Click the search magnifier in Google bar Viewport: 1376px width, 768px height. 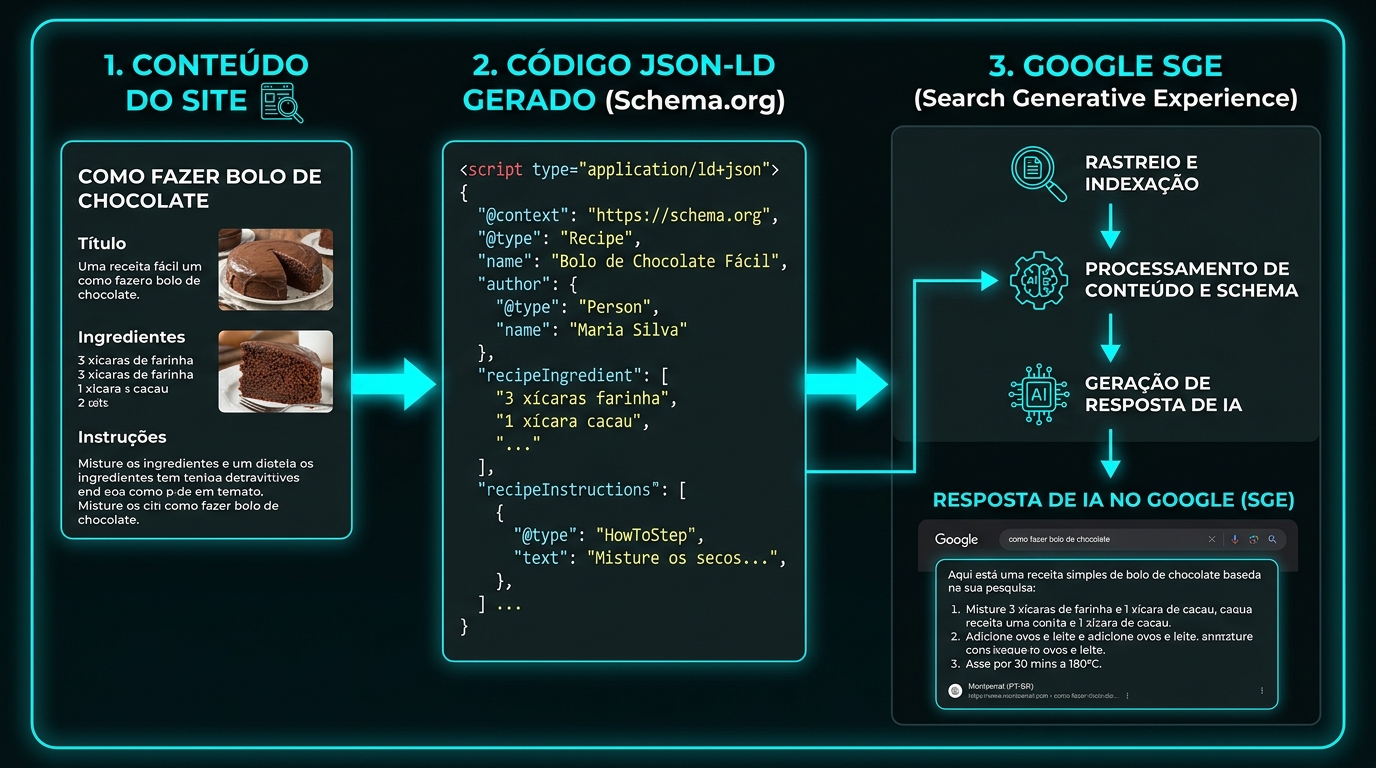click(x=1272, y=539)
